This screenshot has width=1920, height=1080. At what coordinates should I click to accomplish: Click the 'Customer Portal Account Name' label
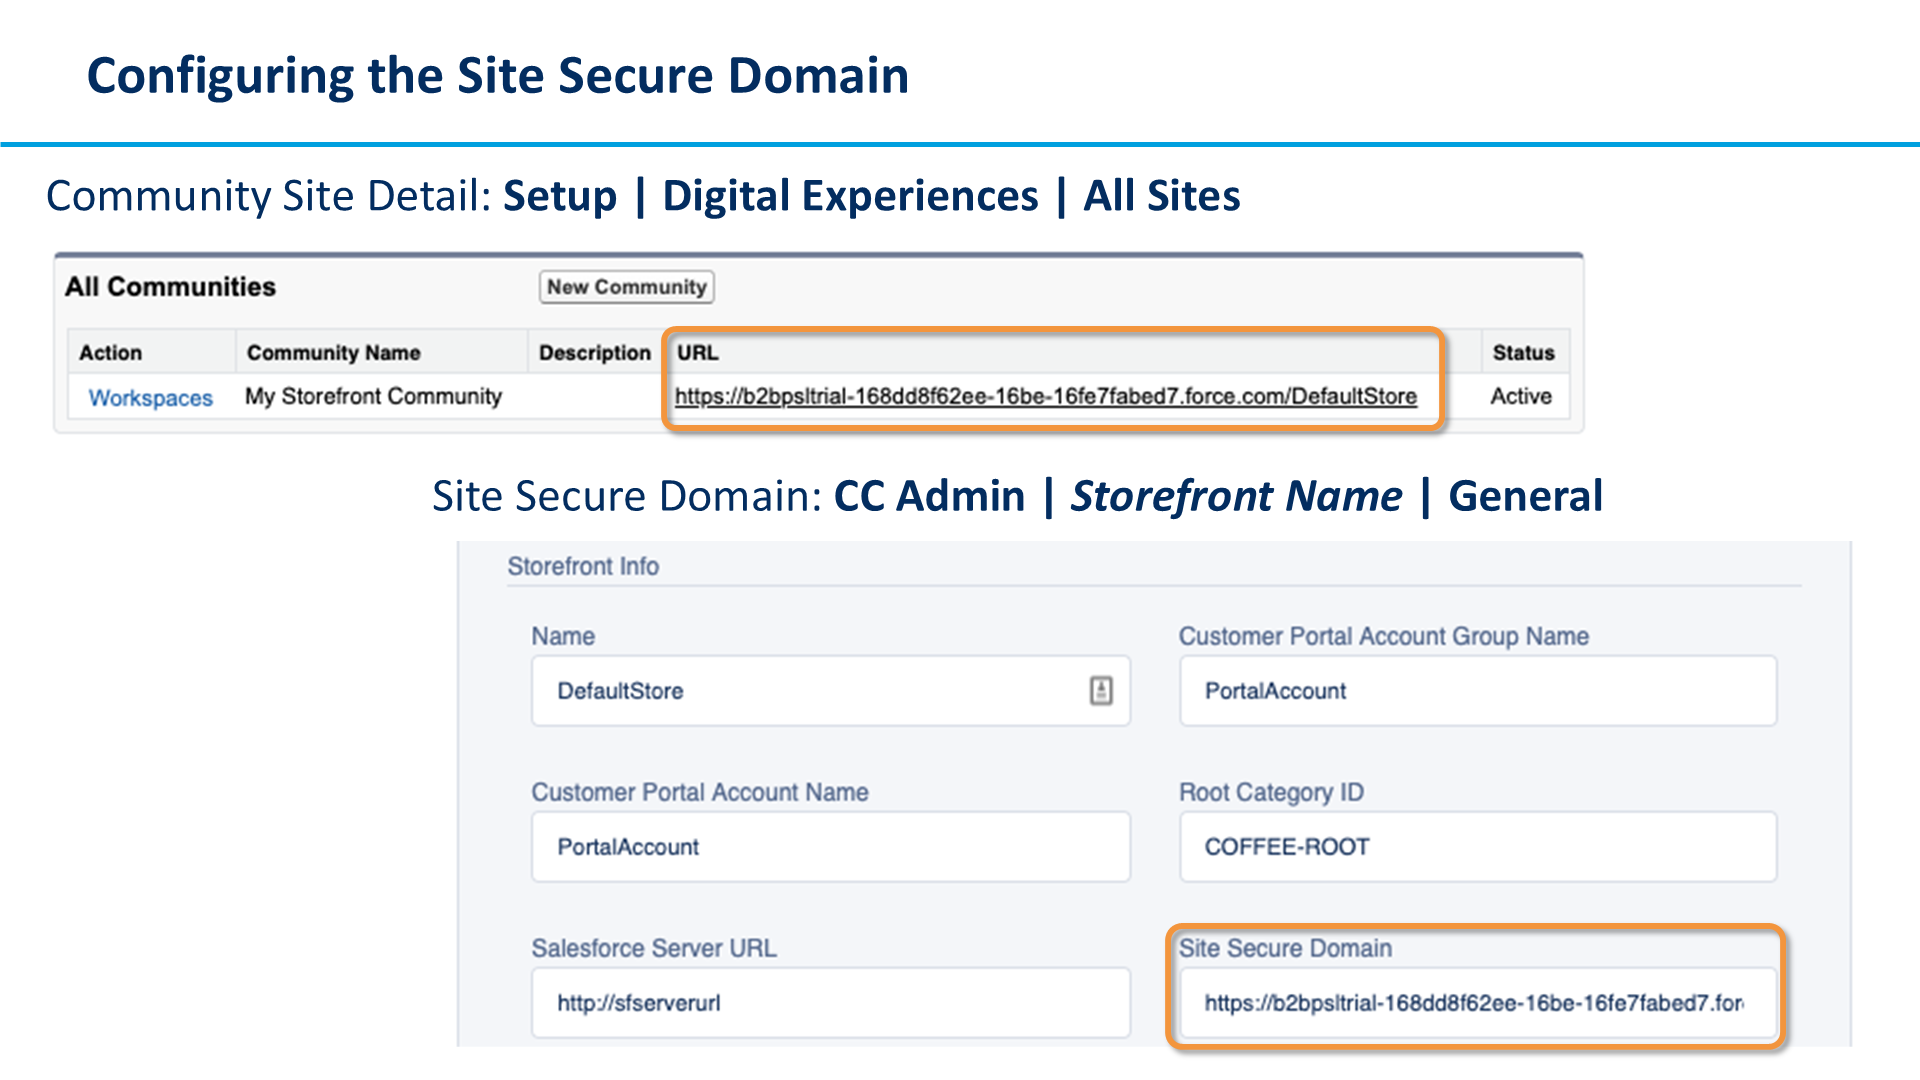point(700,792)
